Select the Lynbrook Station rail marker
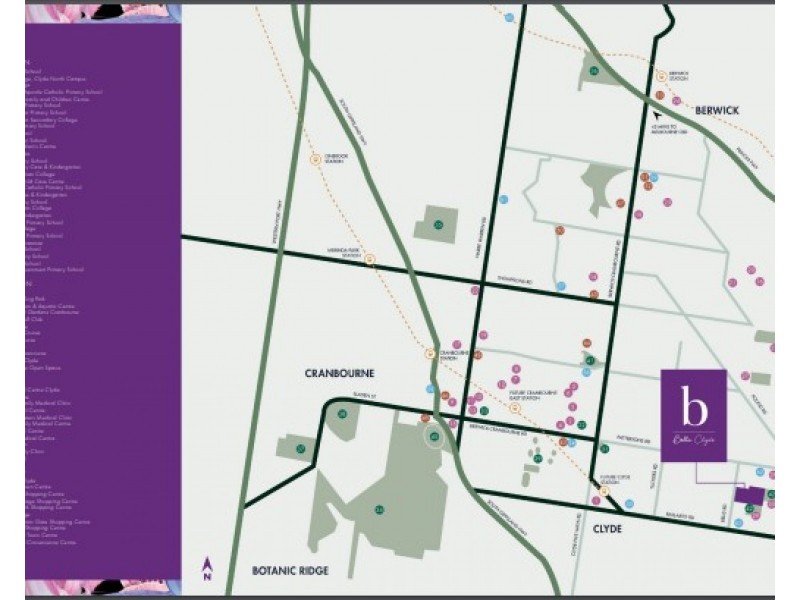This screenshot has width=800, height=600. pyautogui.click(x=315, y=158)
